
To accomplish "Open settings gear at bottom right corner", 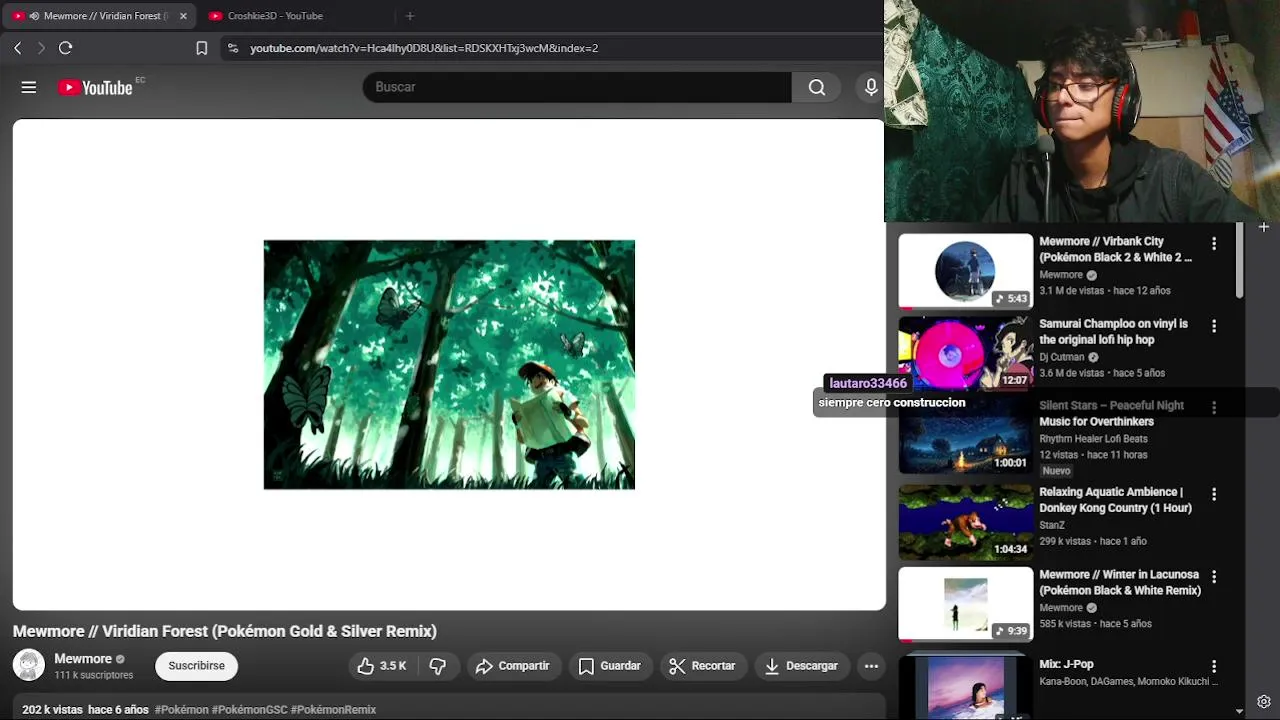I will tap(1264, 702).
